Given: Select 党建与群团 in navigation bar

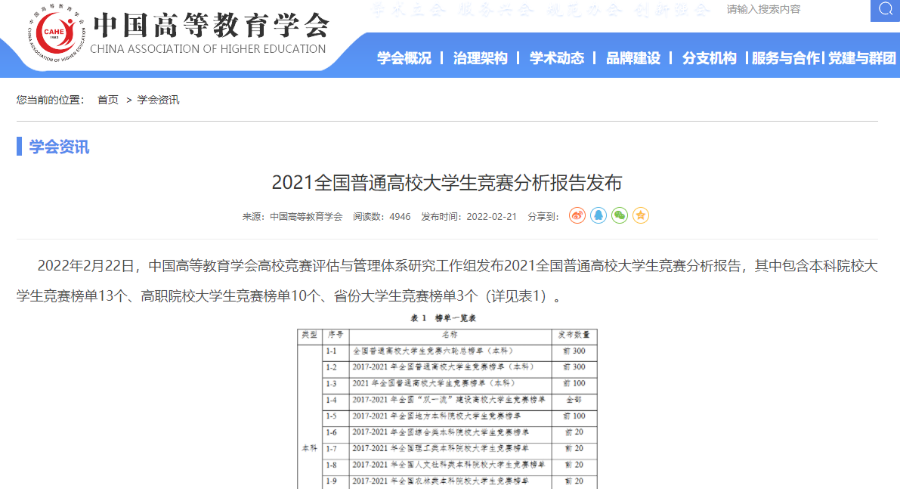Looking at the screenshot, I should click(861, 58).
